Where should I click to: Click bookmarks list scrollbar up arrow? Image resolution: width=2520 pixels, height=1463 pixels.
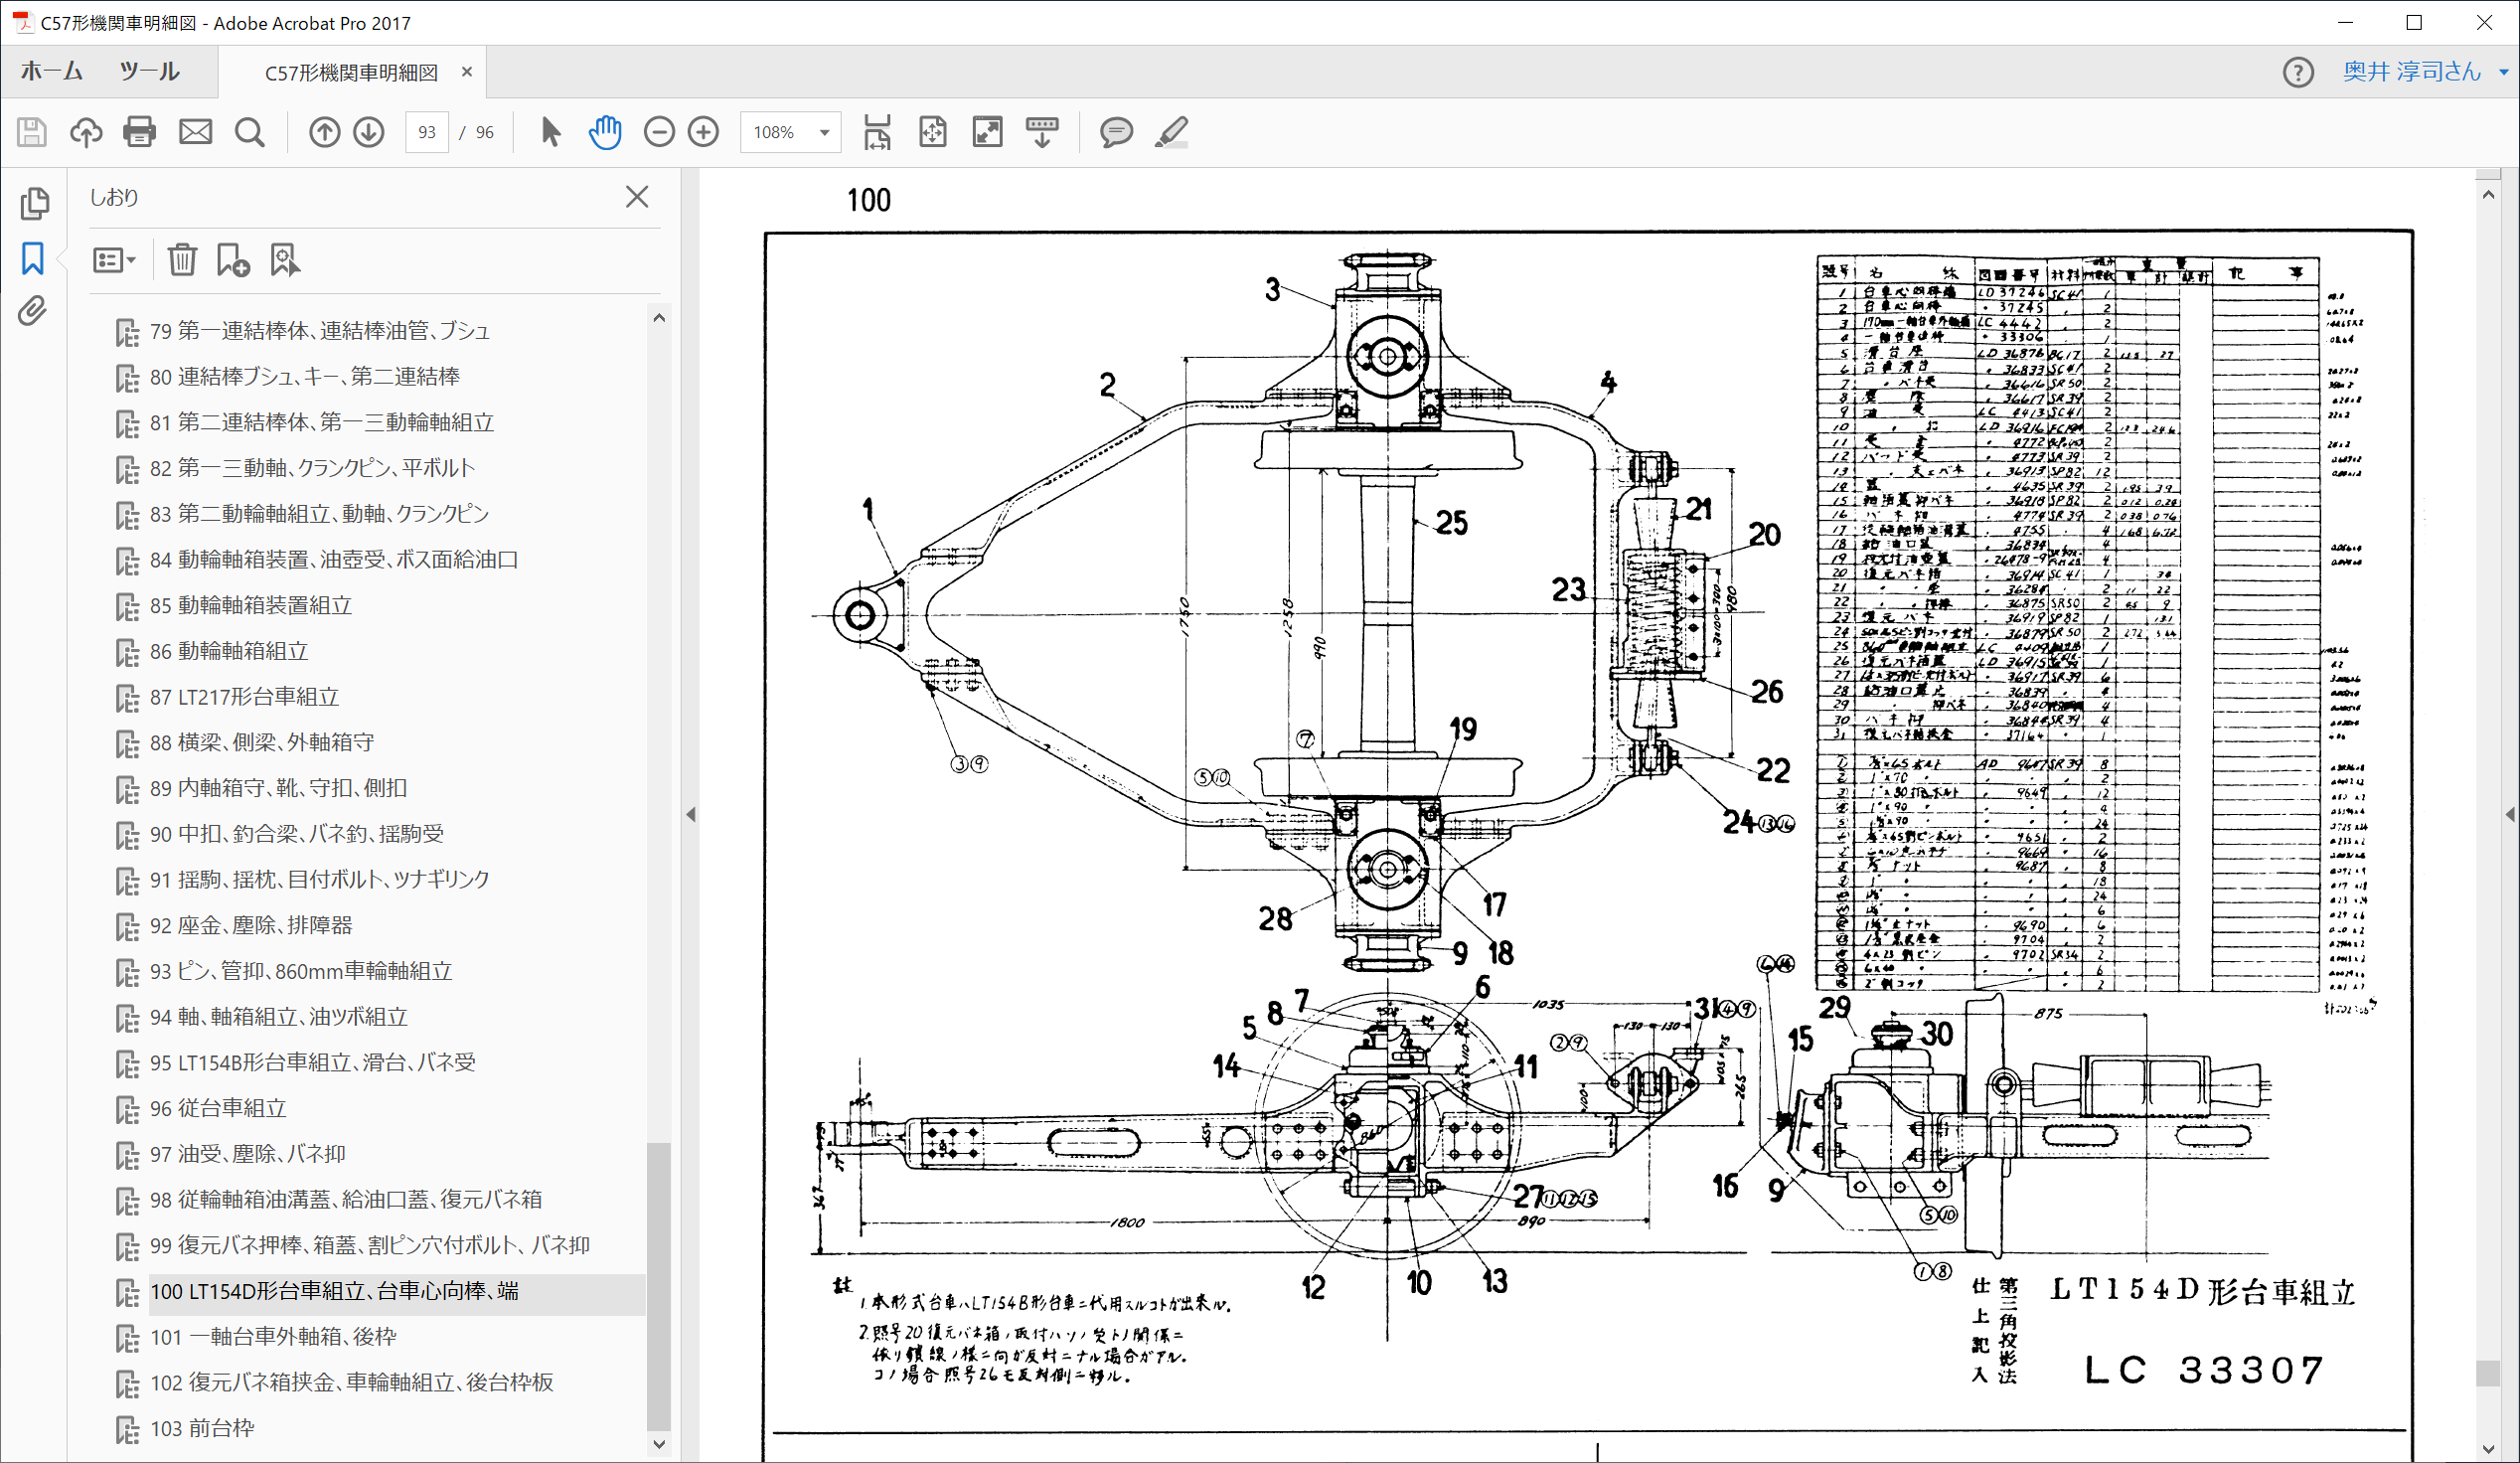[x=659, y=317]
